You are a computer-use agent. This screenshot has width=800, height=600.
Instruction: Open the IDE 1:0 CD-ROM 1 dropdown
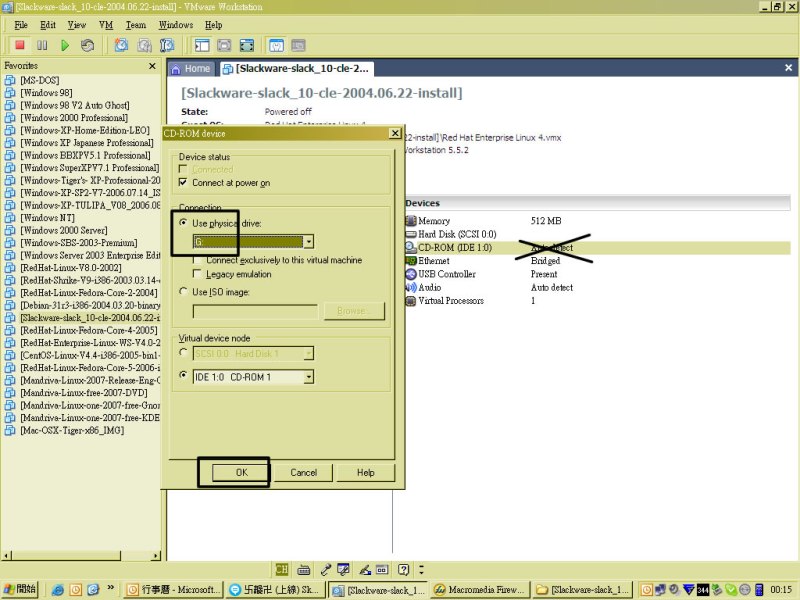(x=309, y=377)
